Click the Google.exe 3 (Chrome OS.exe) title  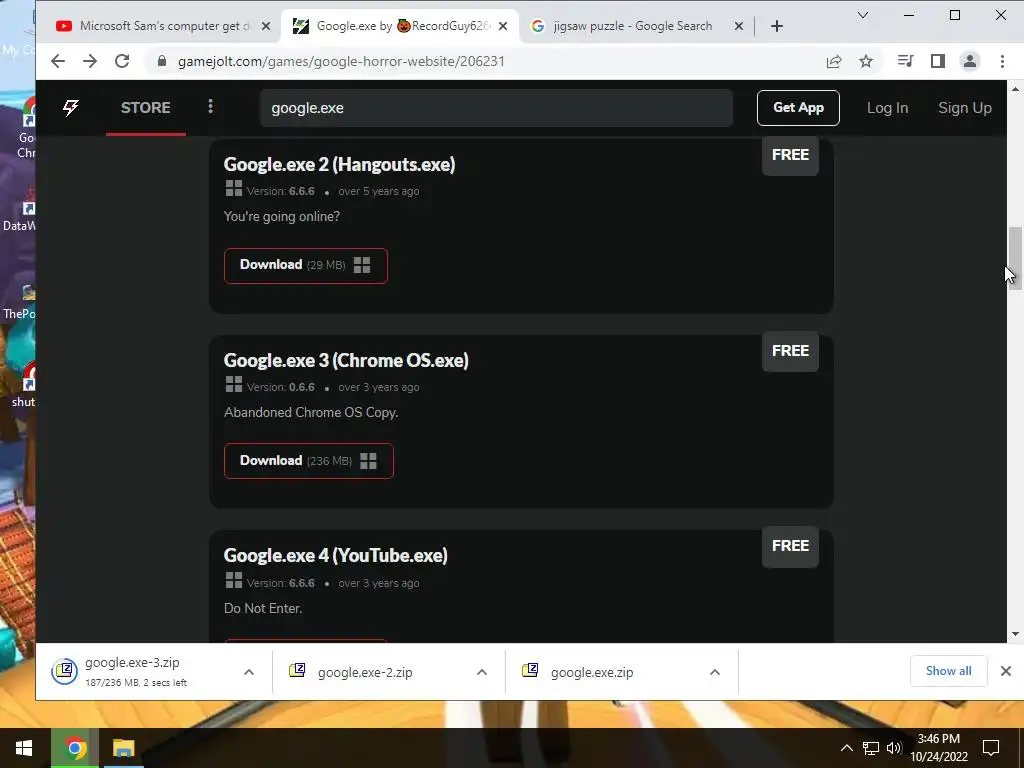click(346, 360)
